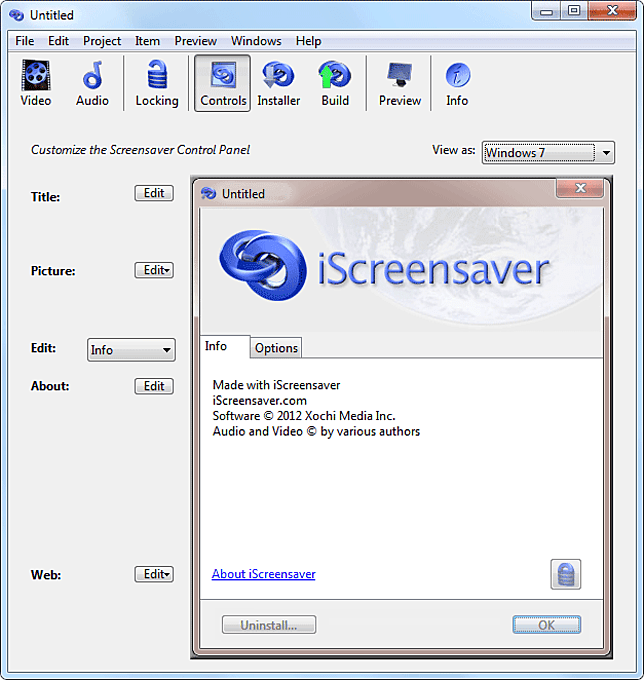Click 'Made with iScreensaver' text

[x=276, y=385]
